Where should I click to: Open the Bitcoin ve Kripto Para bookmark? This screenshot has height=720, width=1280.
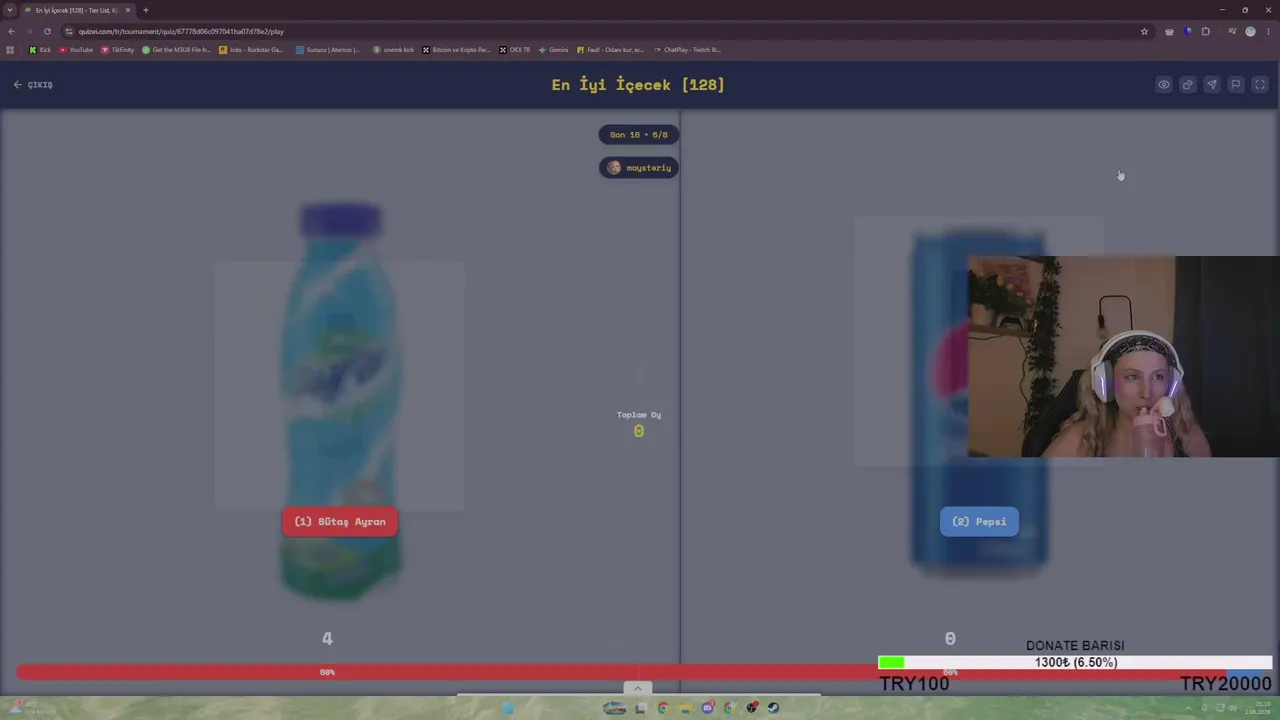[457, 50]
